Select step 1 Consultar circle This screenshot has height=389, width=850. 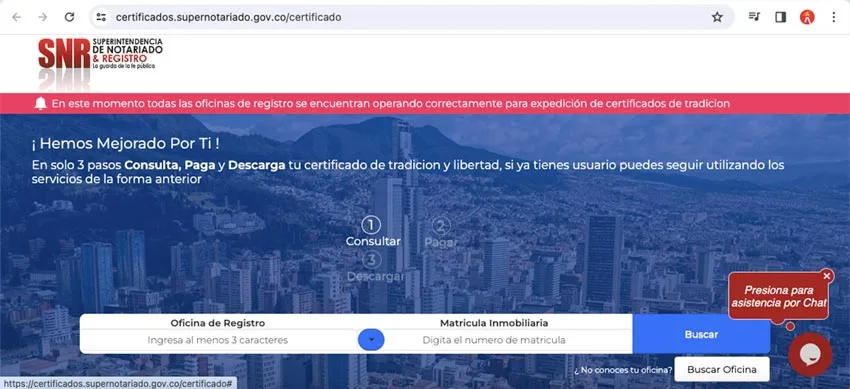coord(371,225)
